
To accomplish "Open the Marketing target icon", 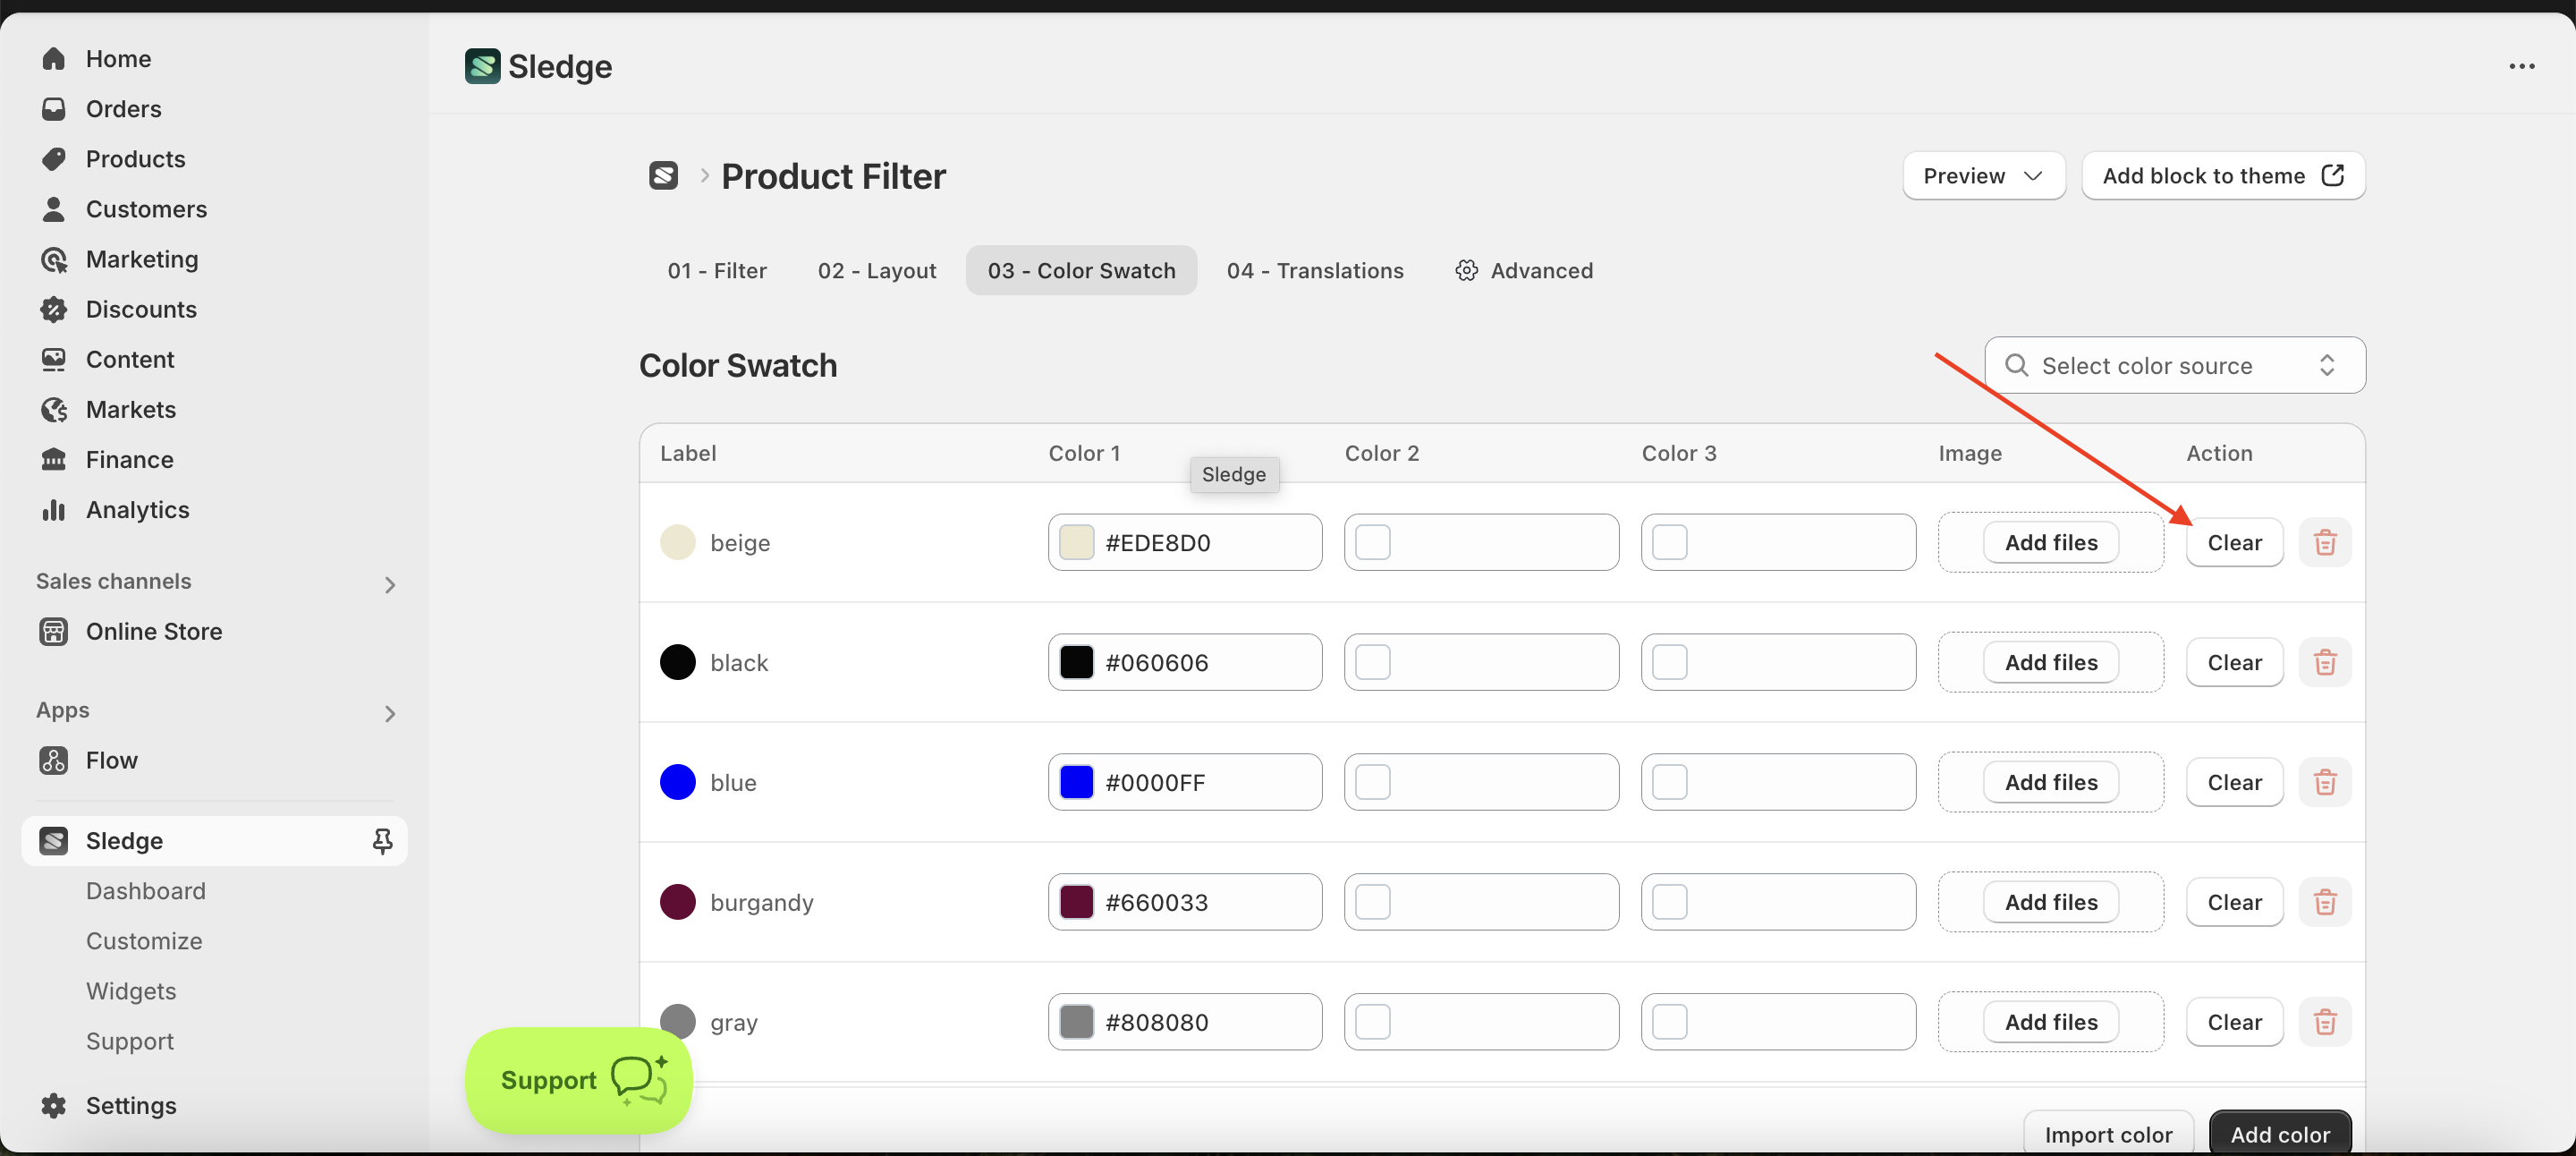I will [x=53, y=259].
